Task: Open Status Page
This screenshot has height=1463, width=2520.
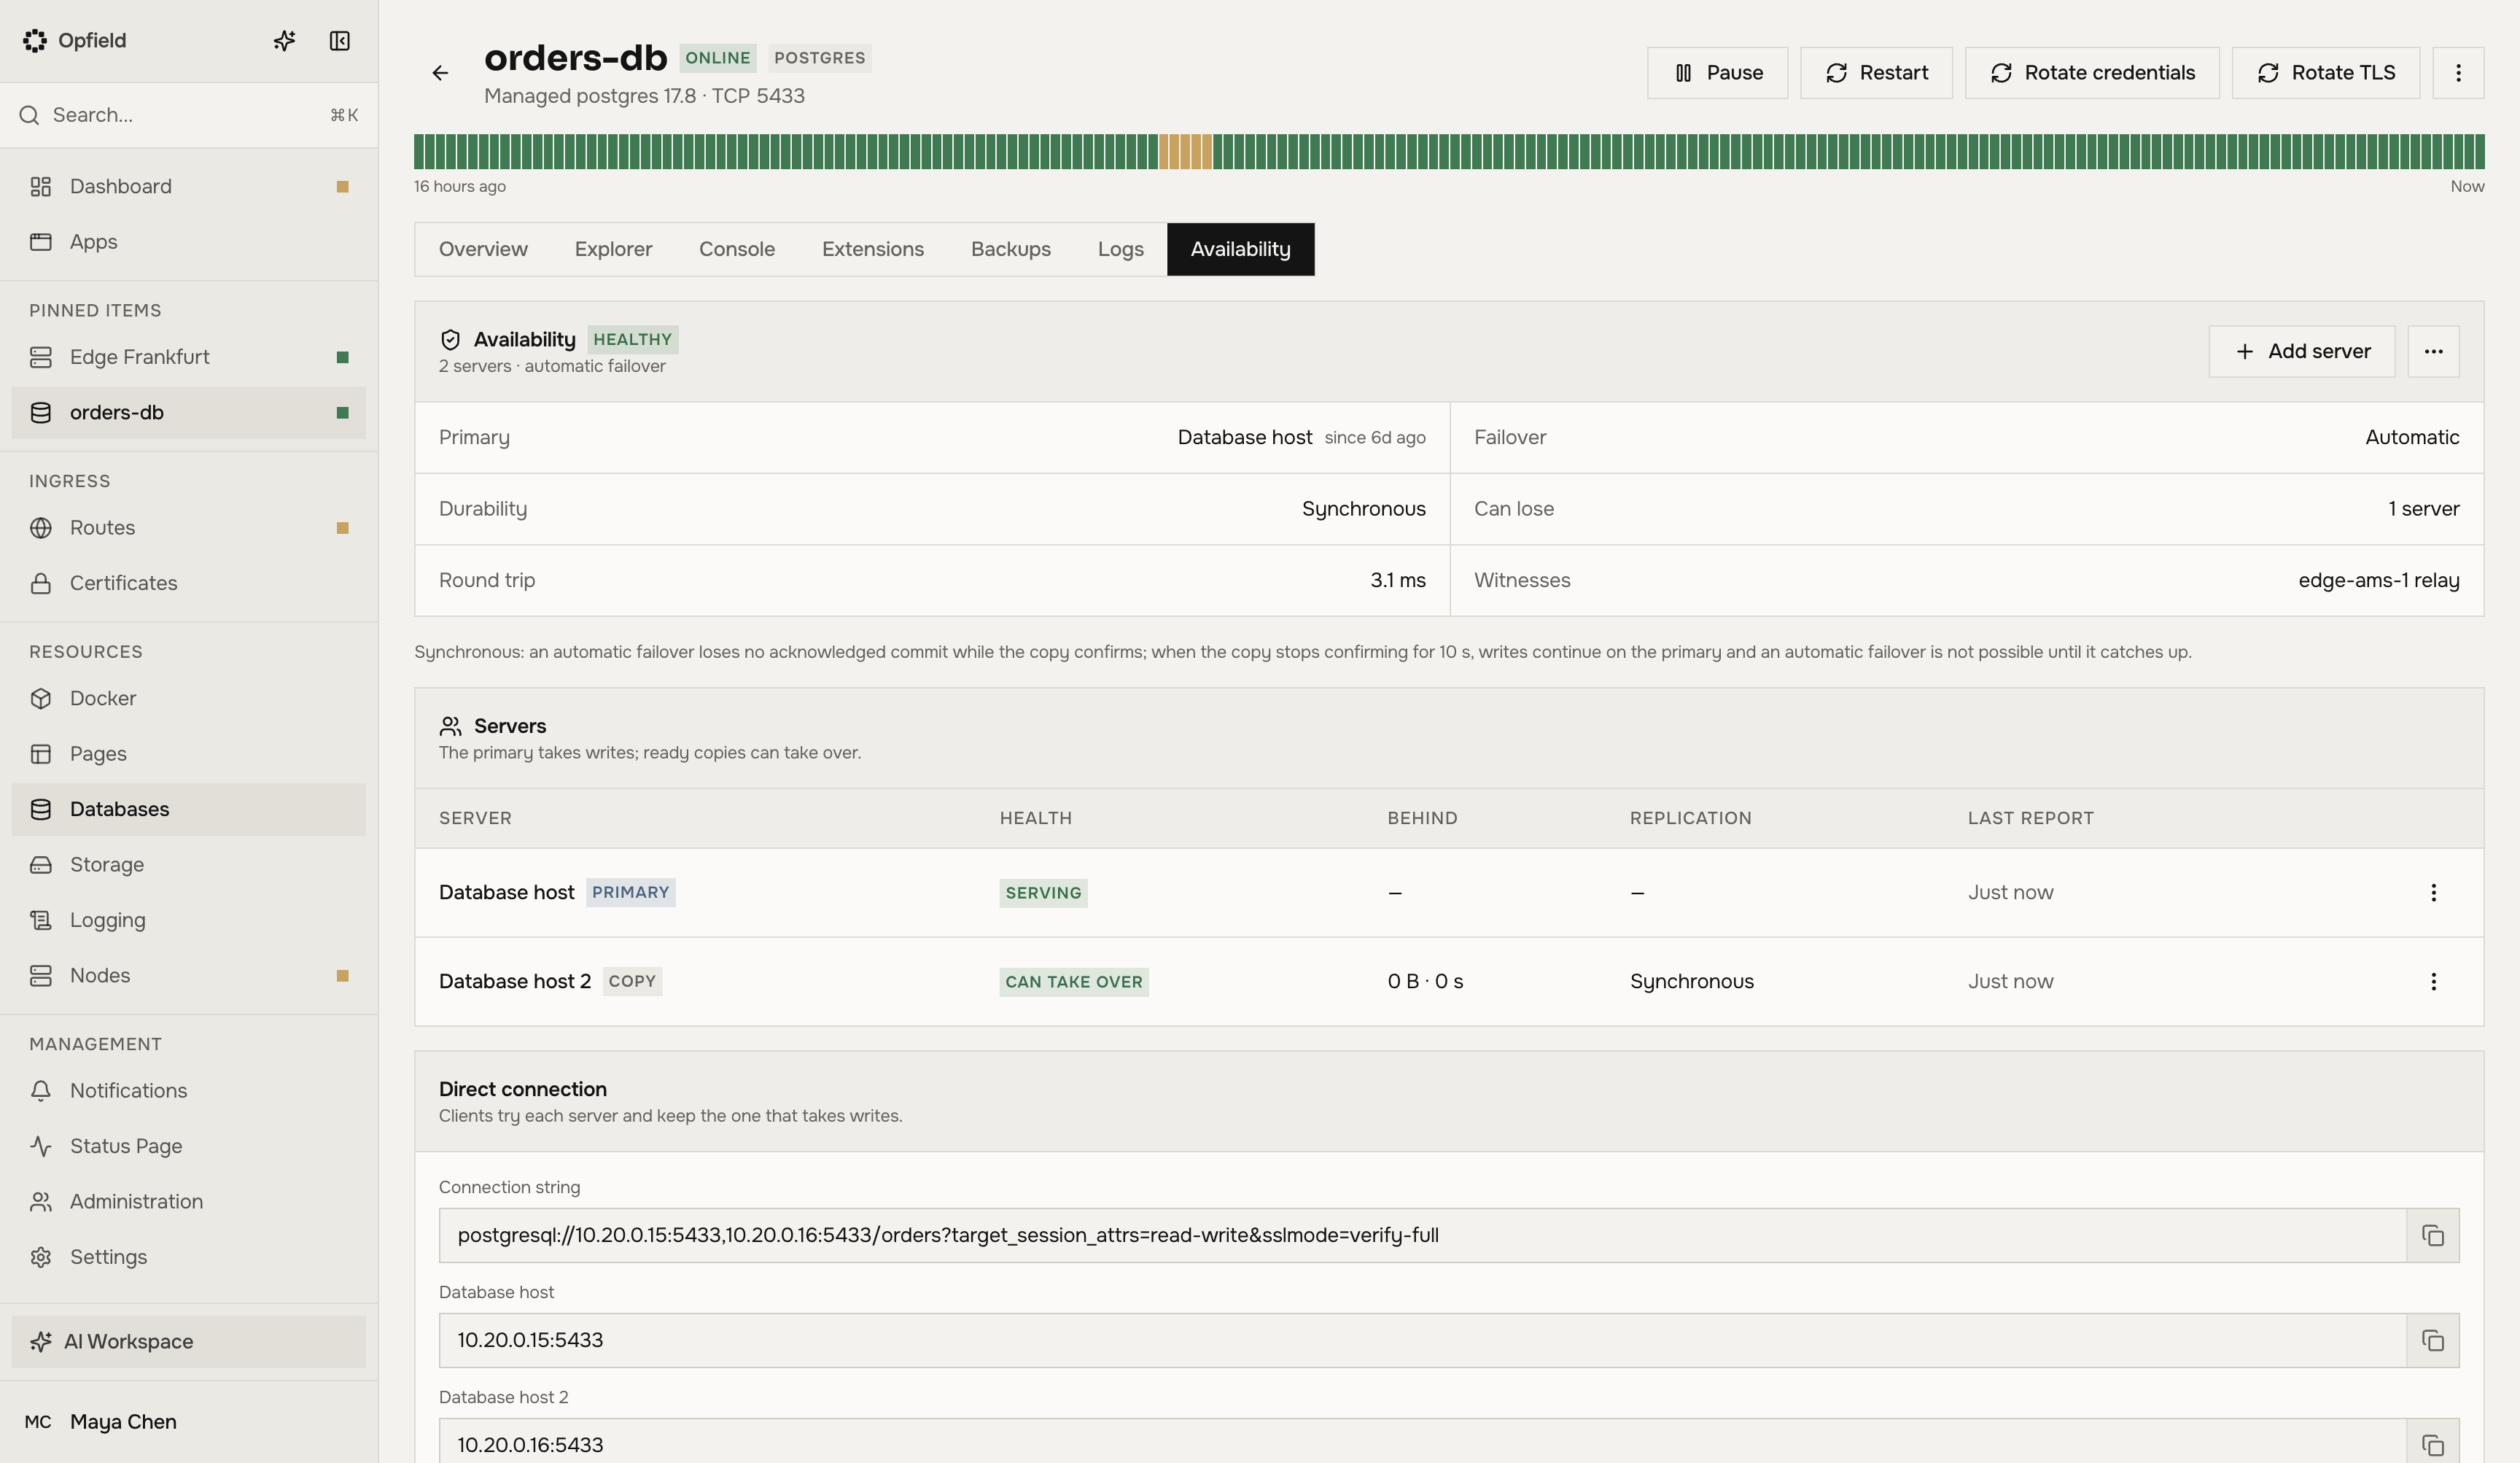Action: click(x=189, y=1146)
